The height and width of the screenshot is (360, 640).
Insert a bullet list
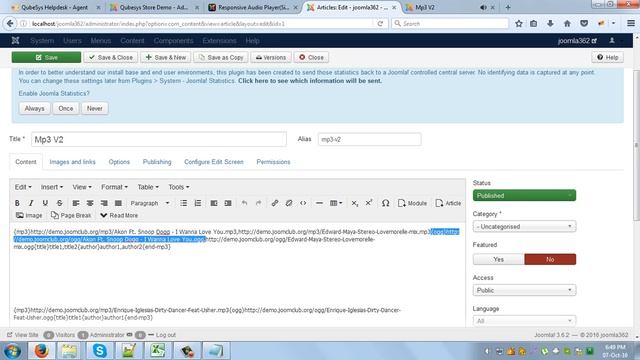[184, 203]
